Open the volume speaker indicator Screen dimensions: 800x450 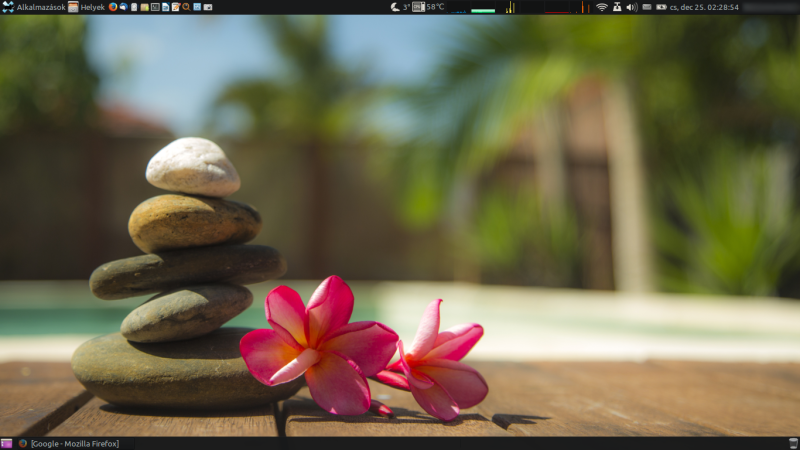pyautogui.click(x=631, y=7)
